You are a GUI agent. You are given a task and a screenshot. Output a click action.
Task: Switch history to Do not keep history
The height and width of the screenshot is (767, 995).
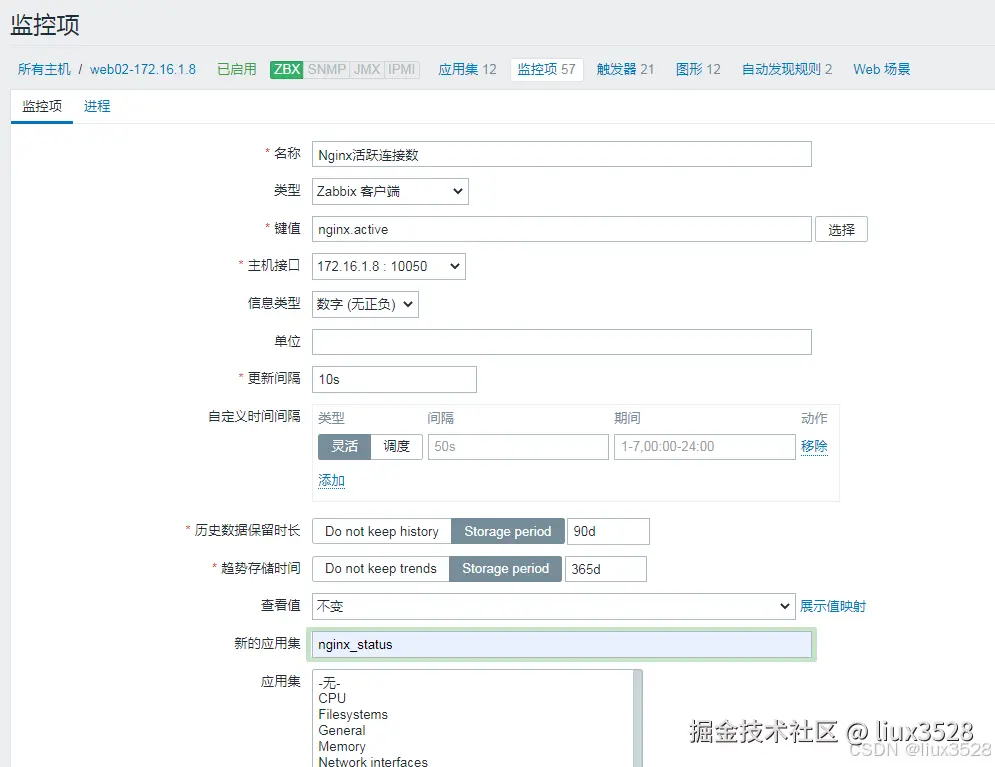coord(380,531)
